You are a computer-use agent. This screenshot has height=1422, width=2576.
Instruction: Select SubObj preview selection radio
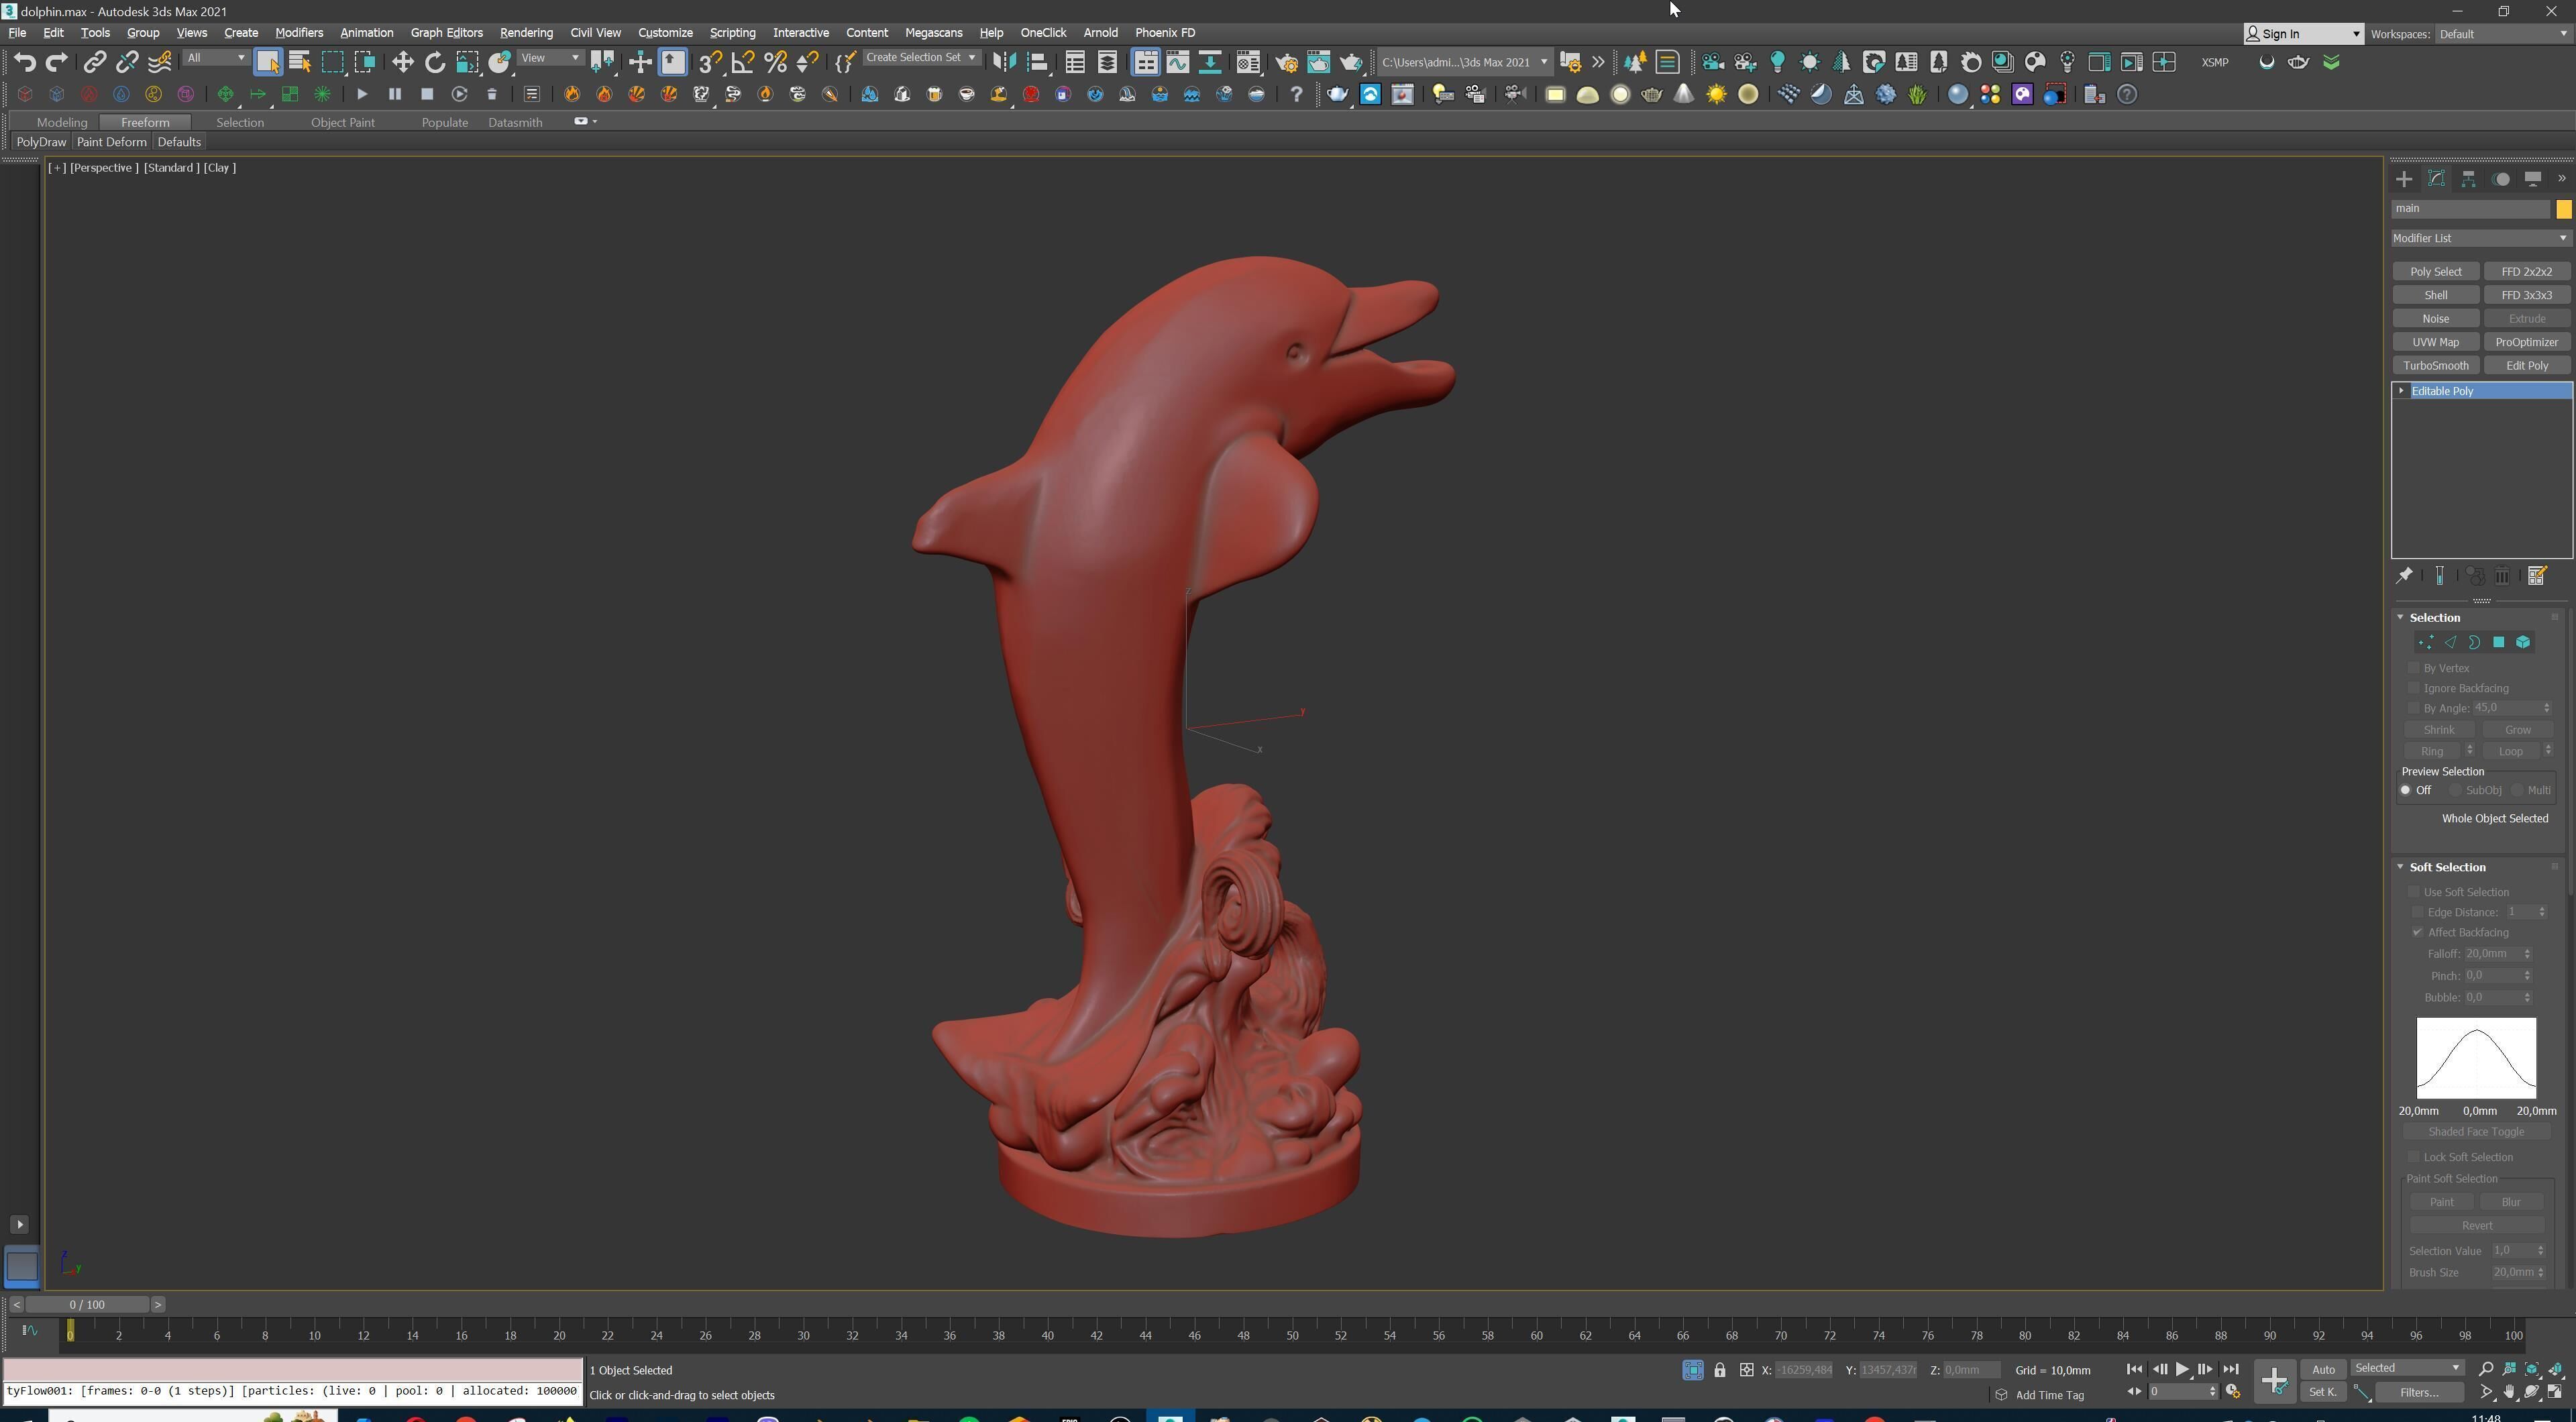tap(2455, 790)
